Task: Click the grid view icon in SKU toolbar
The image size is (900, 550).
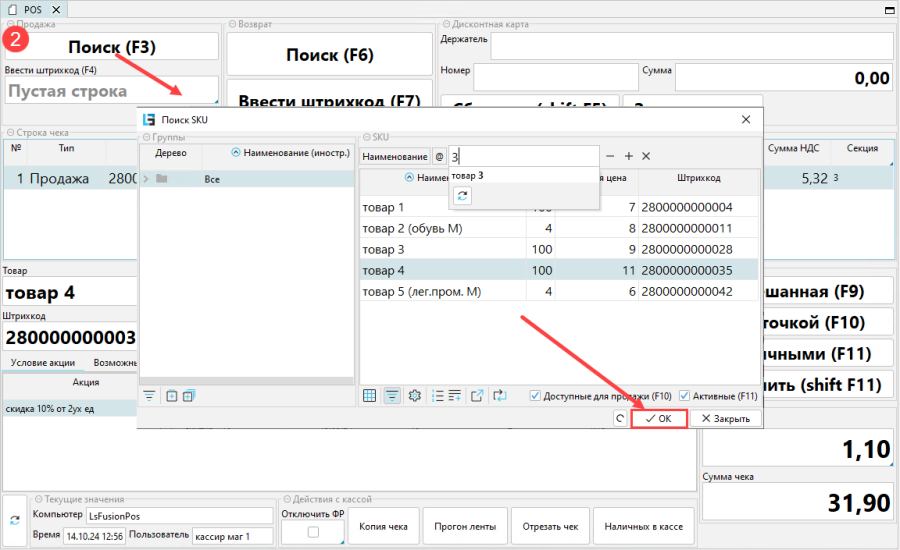Action: tap(369, 396)
